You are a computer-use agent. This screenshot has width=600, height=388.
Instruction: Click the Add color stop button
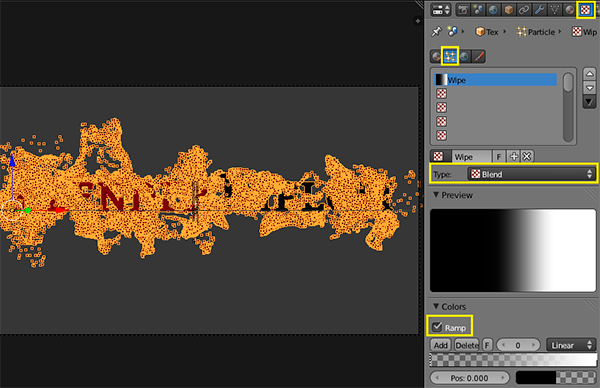(x=440, y=345)
